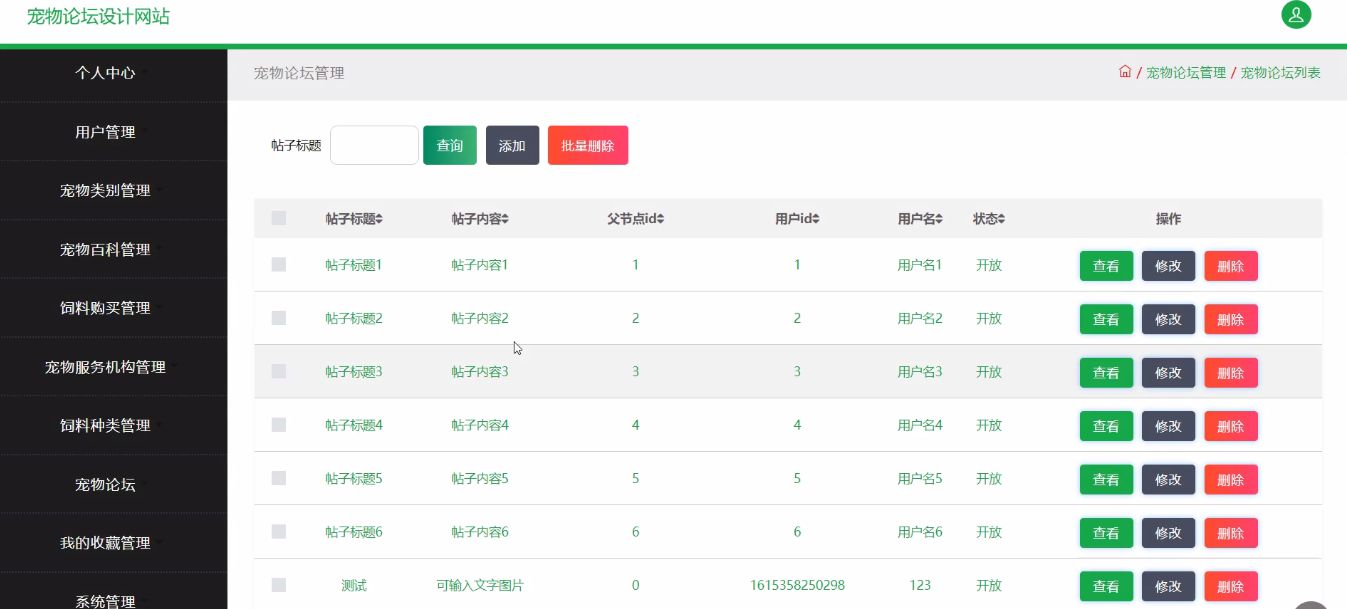
Task: Delete 帖子标题3 row using 删除
Action: [x=1230, y=373]
